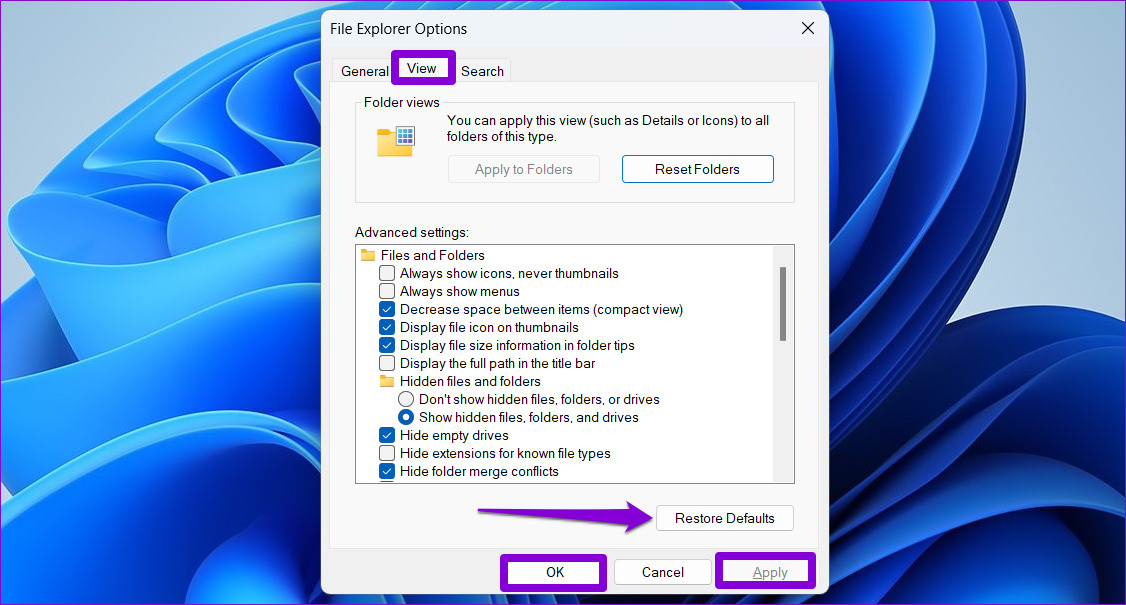This screenshot has height=605, width=1126.
Task: Check Hide extensions for known file types
Action: click(387, 453)
